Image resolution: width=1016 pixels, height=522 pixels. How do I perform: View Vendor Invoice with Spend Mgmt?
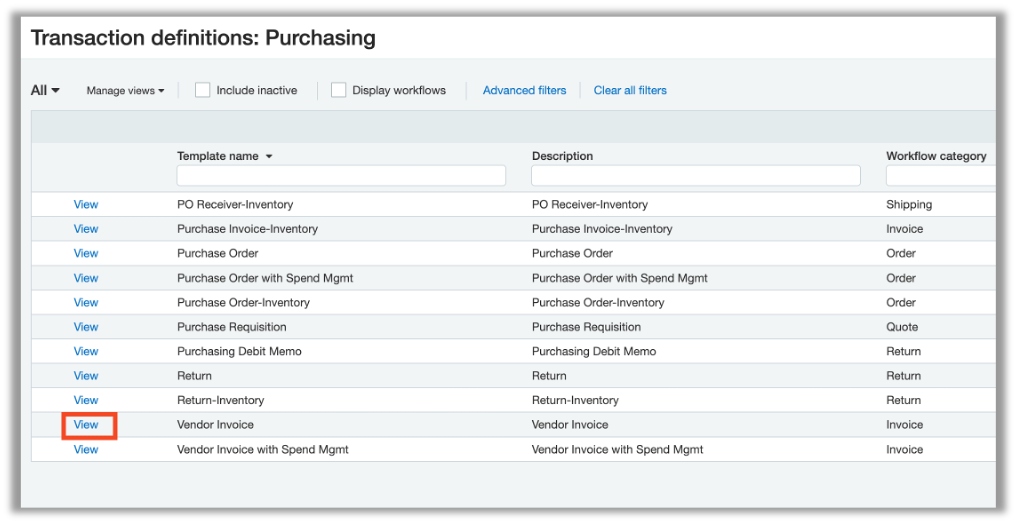tap(86, 449)
